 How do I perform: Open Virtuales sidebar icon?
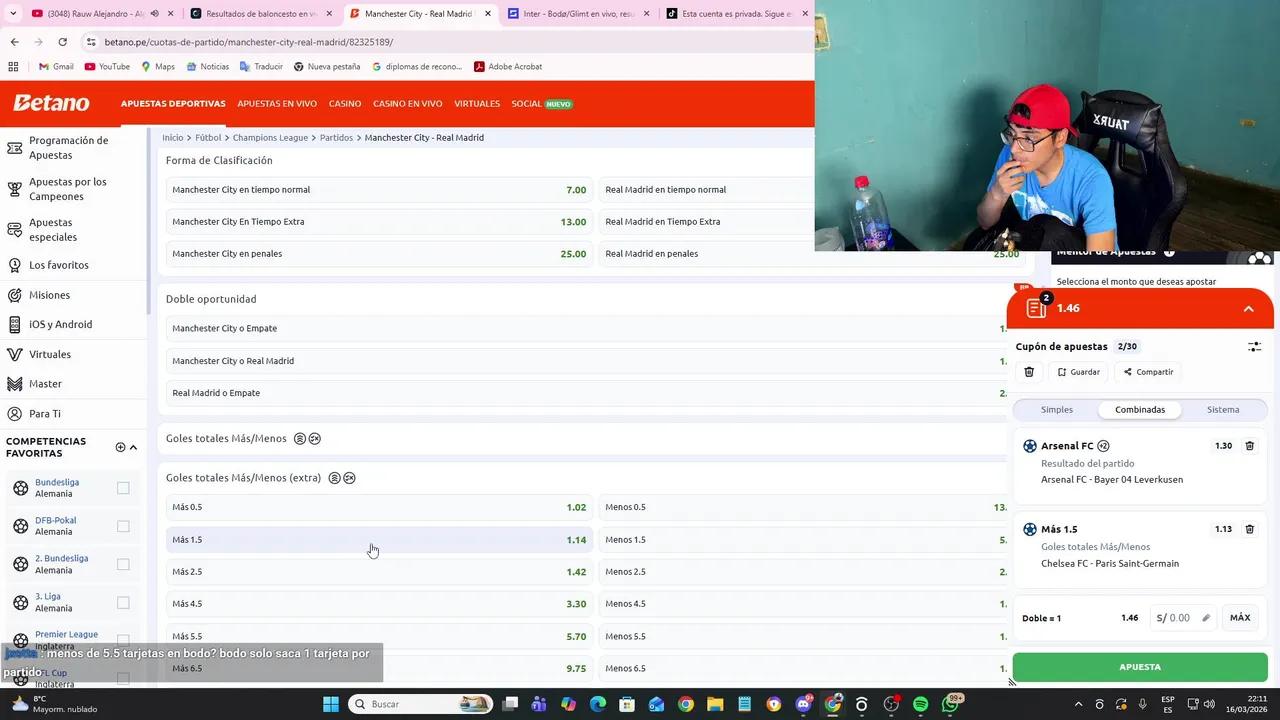(15, 354)
